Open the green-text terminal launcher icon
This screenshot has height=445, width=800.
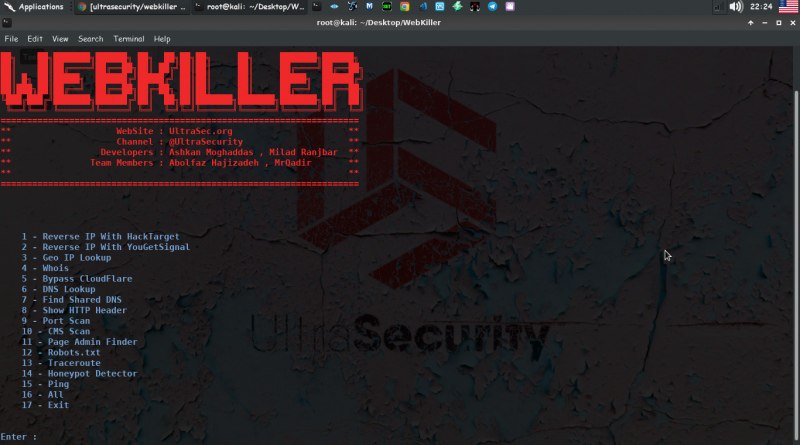click(387, 7)
